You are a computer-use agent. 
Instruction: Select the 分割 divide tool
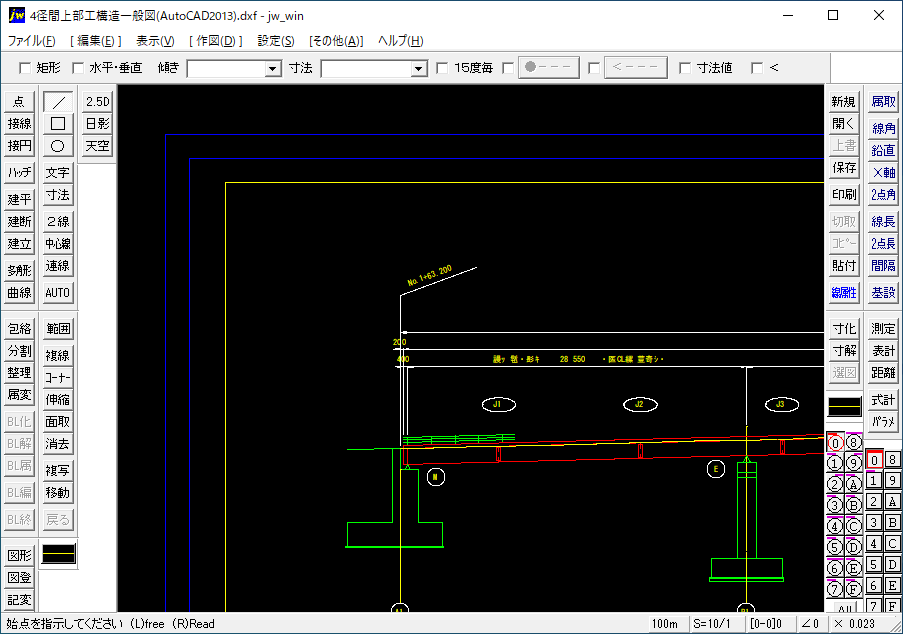[x=19, y=351]
